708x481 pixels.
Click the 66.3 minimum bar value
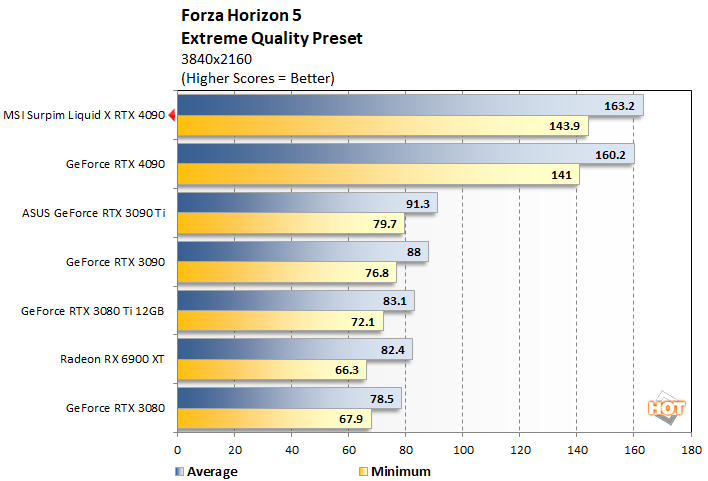click(347, 370)
